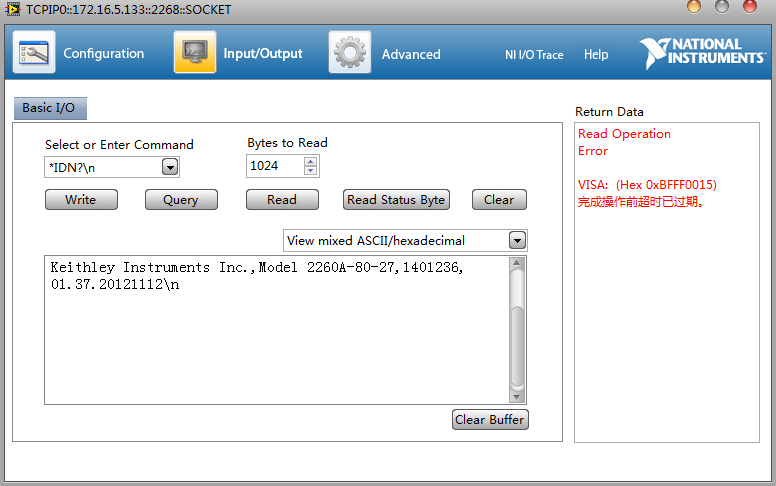
Task: Click the Input/Output label
Action: click(x=263, y=53)
